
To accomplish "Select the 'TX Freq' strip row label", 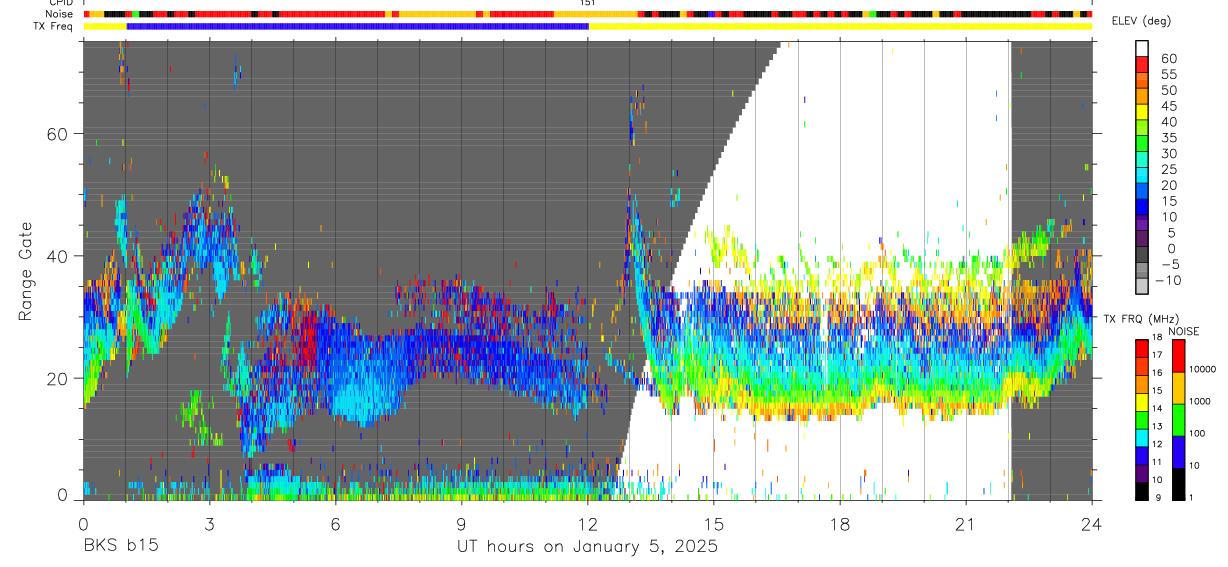I will [54, 26].
